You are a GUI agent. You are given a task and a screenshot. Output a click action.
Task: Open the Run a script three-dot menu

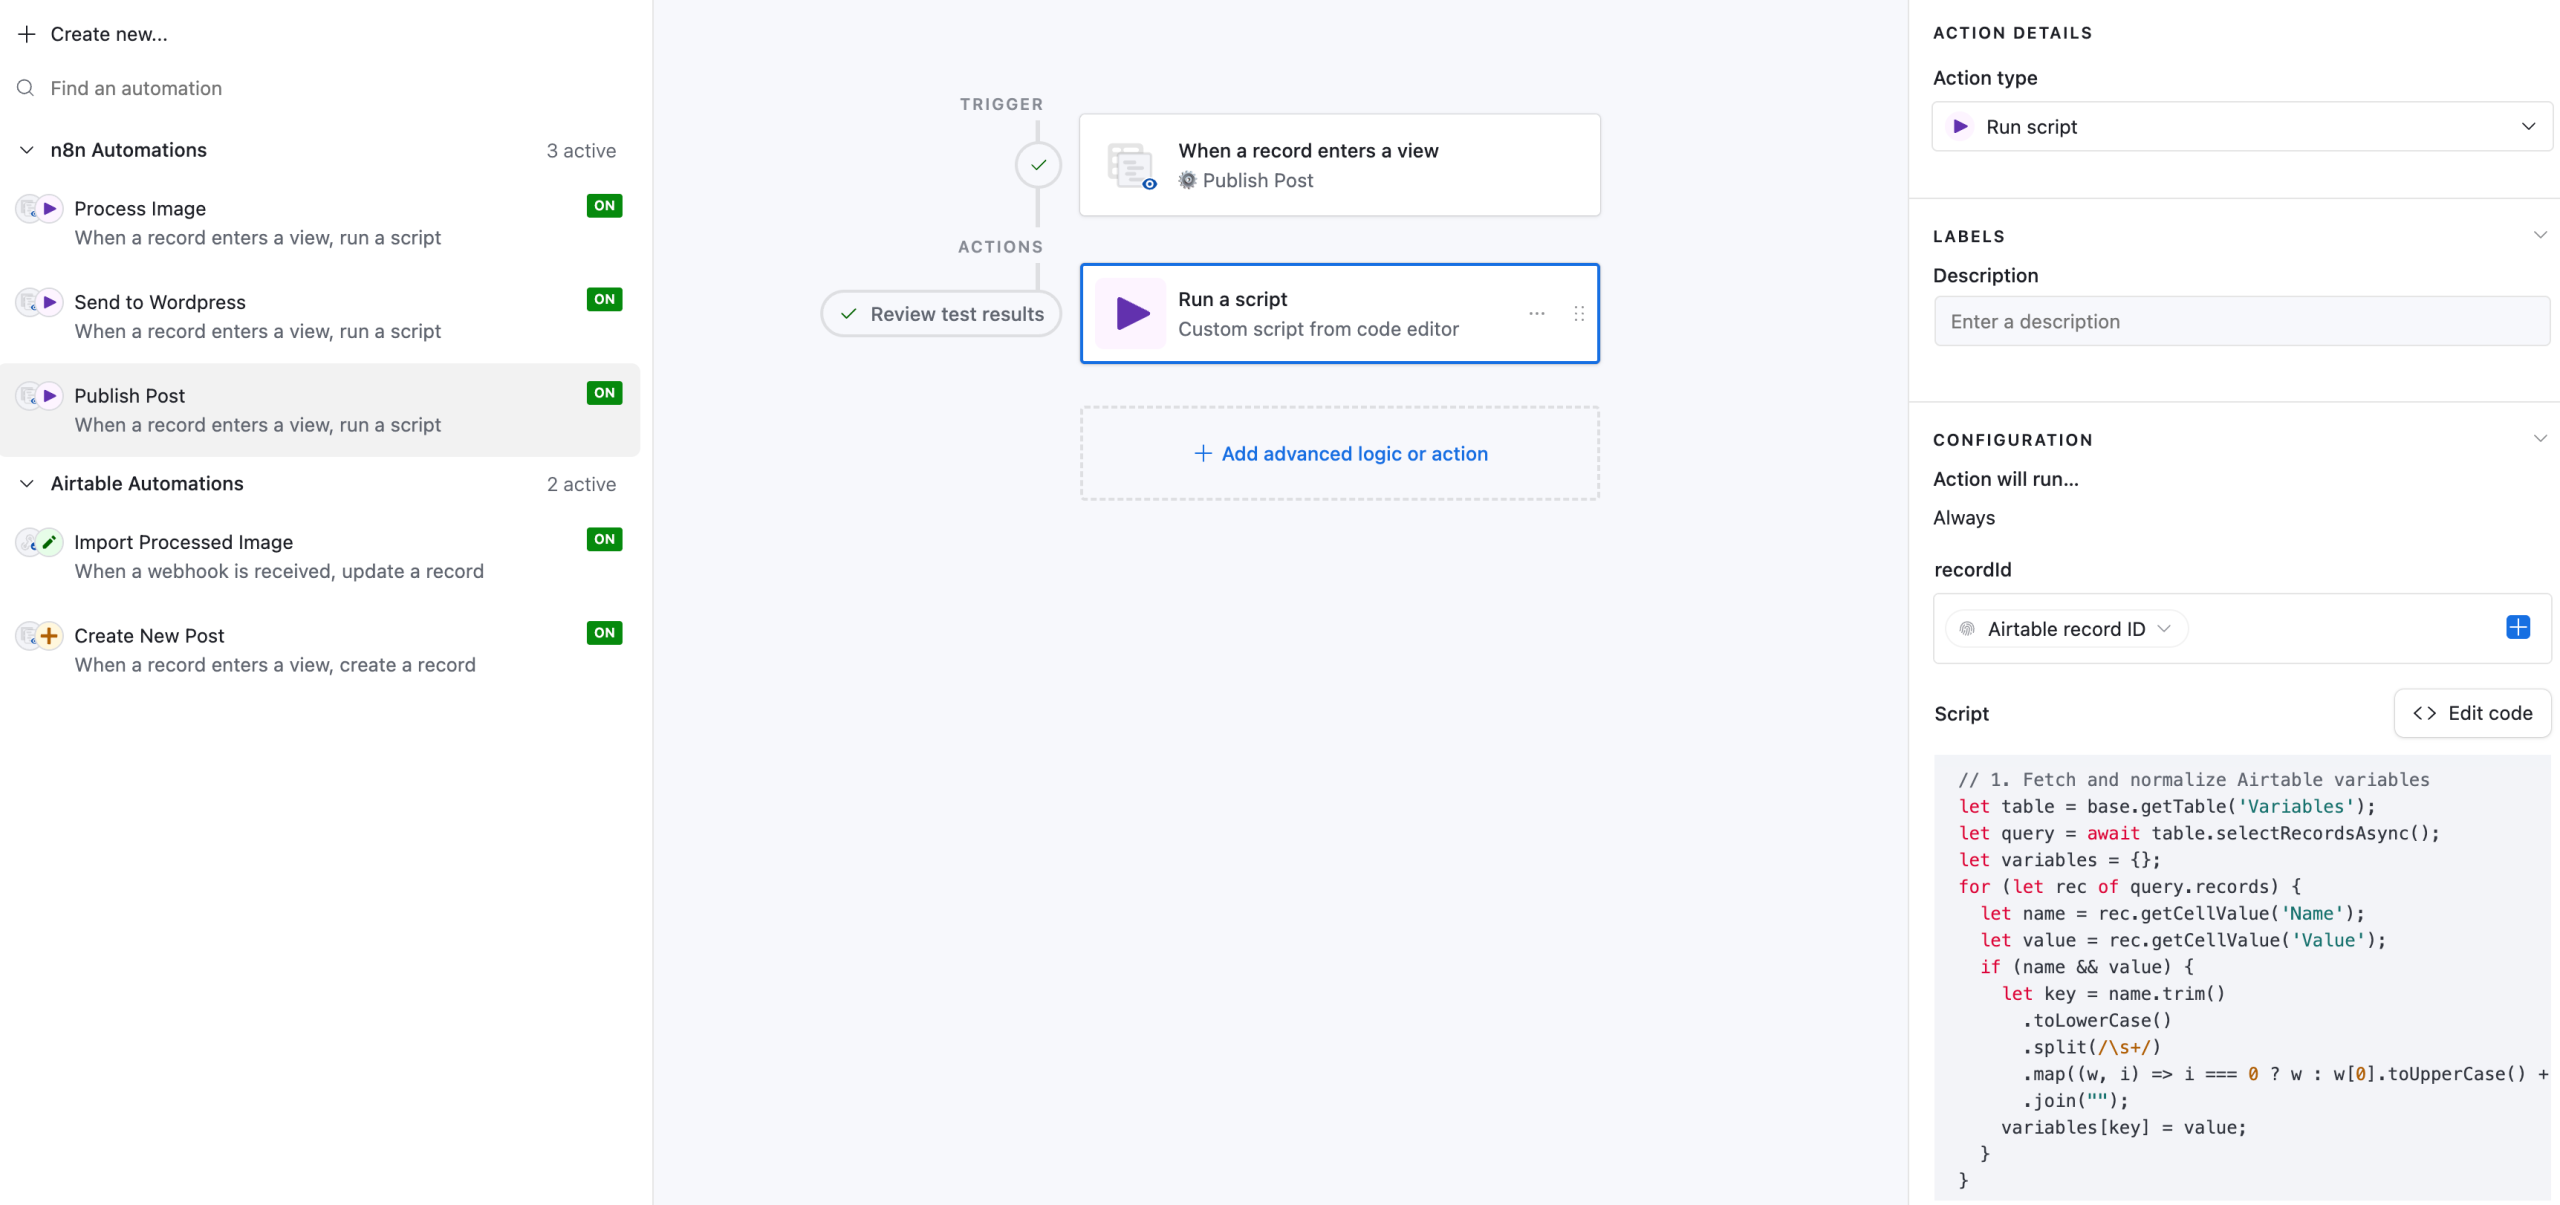click(1537, 314)
